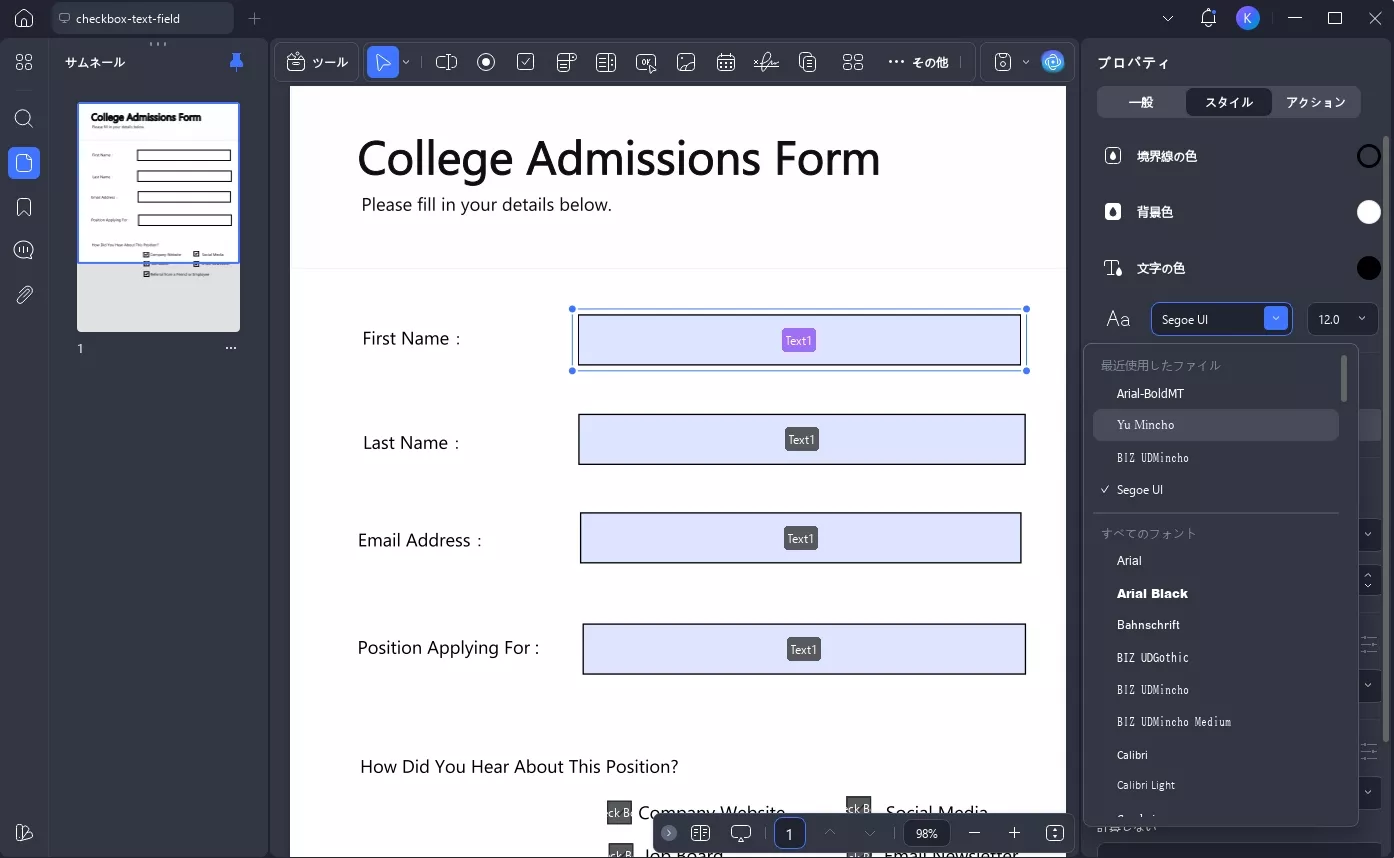
Task: Select the image field form tool
Action: [x=686, y=62]
